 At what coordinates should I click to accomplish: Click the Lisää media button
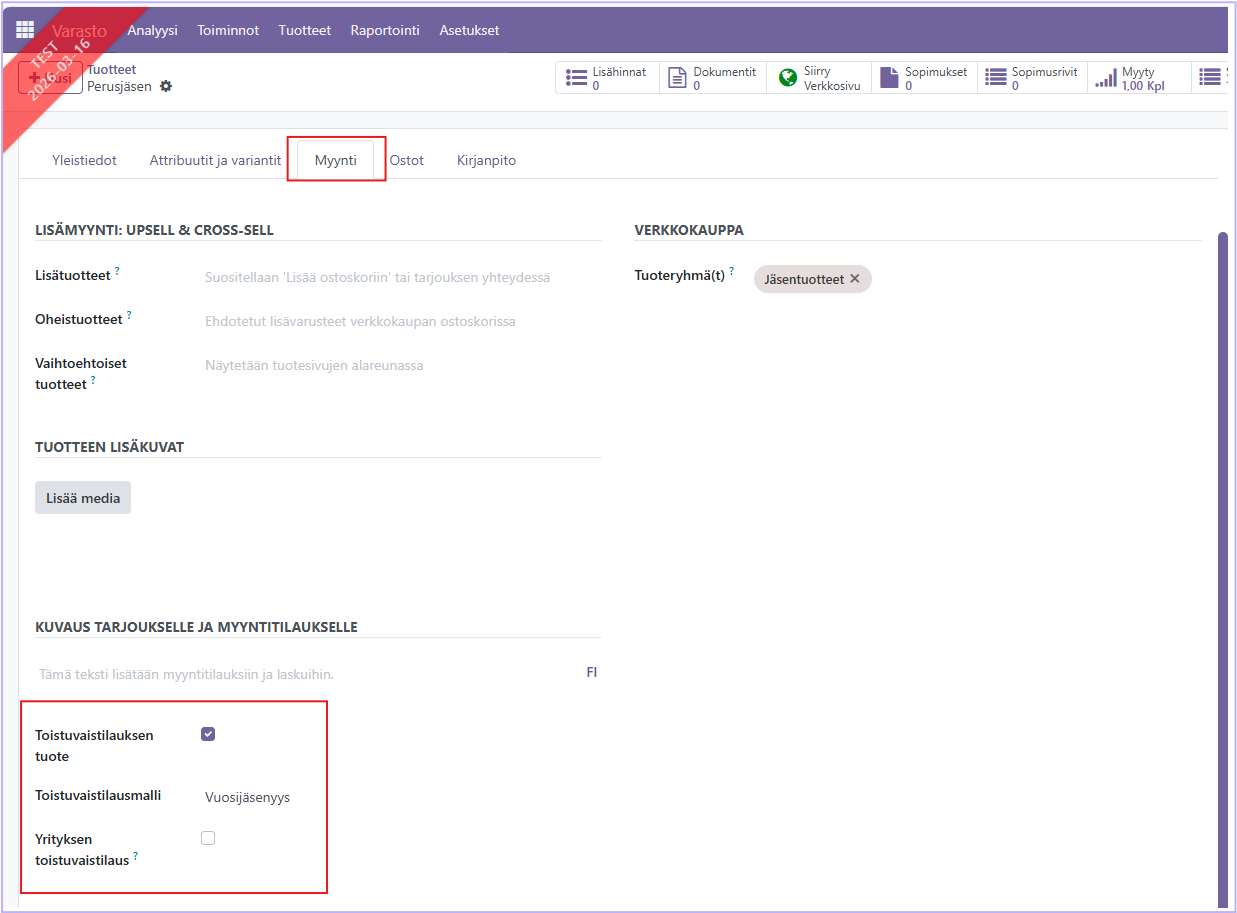coord(83,498)
